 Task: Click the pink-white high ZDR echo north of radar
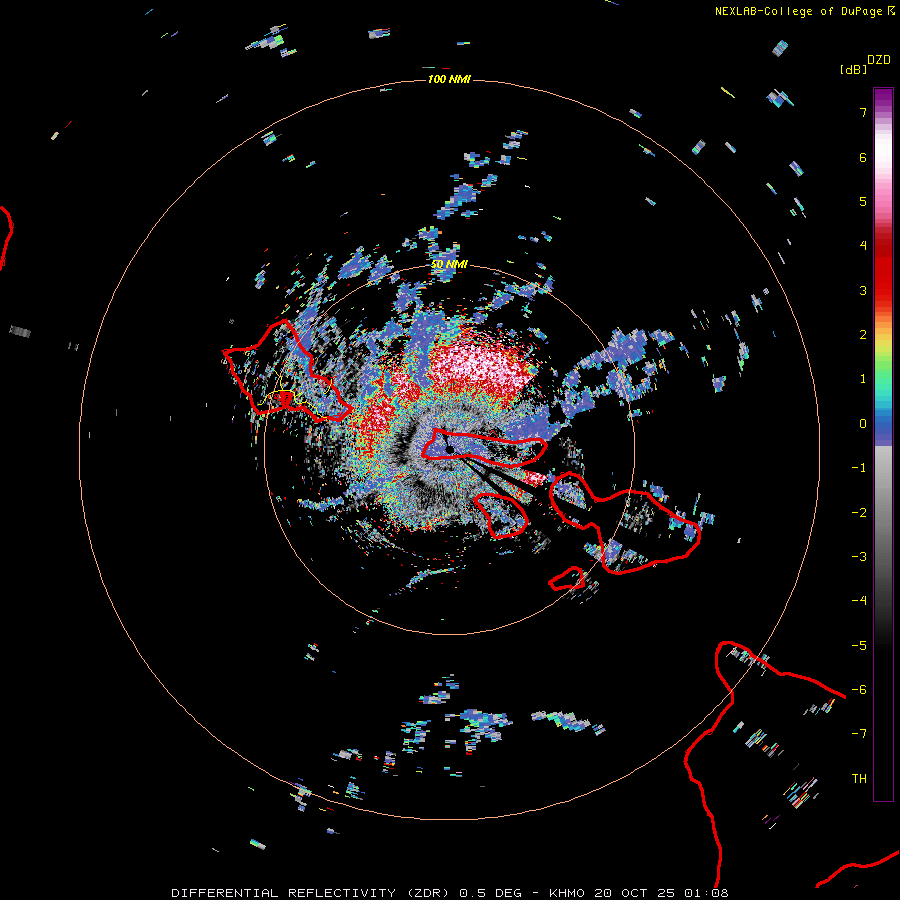click(479, 366)
